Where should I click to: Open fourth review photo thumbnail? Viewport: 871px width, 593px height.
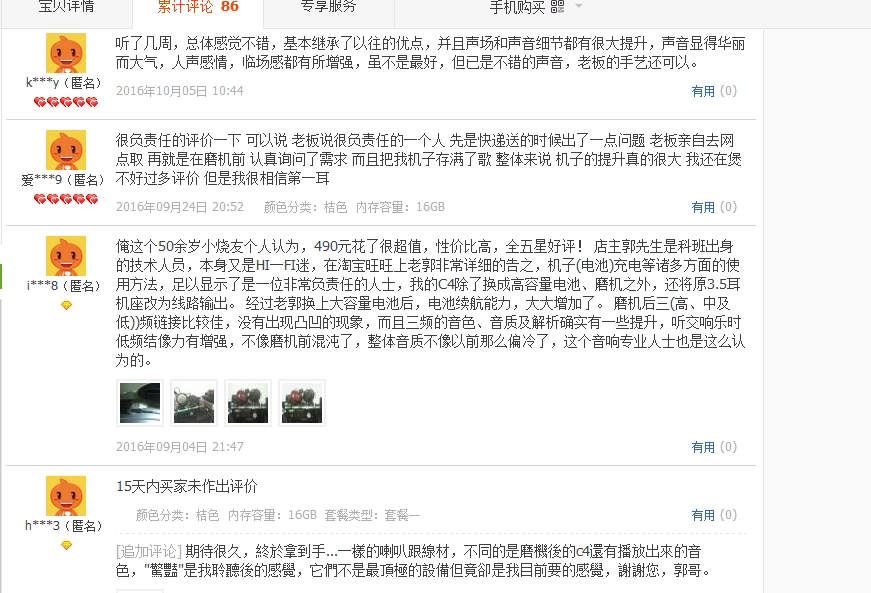302,403
